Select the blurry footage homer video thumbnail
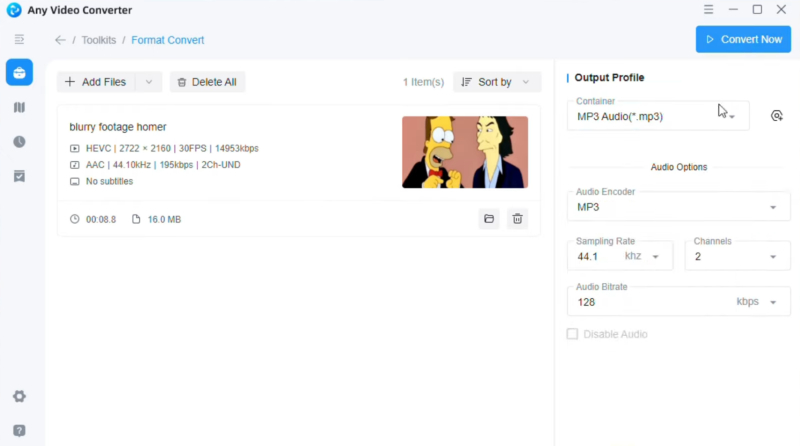 pyautogui.click(x=465, y=152)
